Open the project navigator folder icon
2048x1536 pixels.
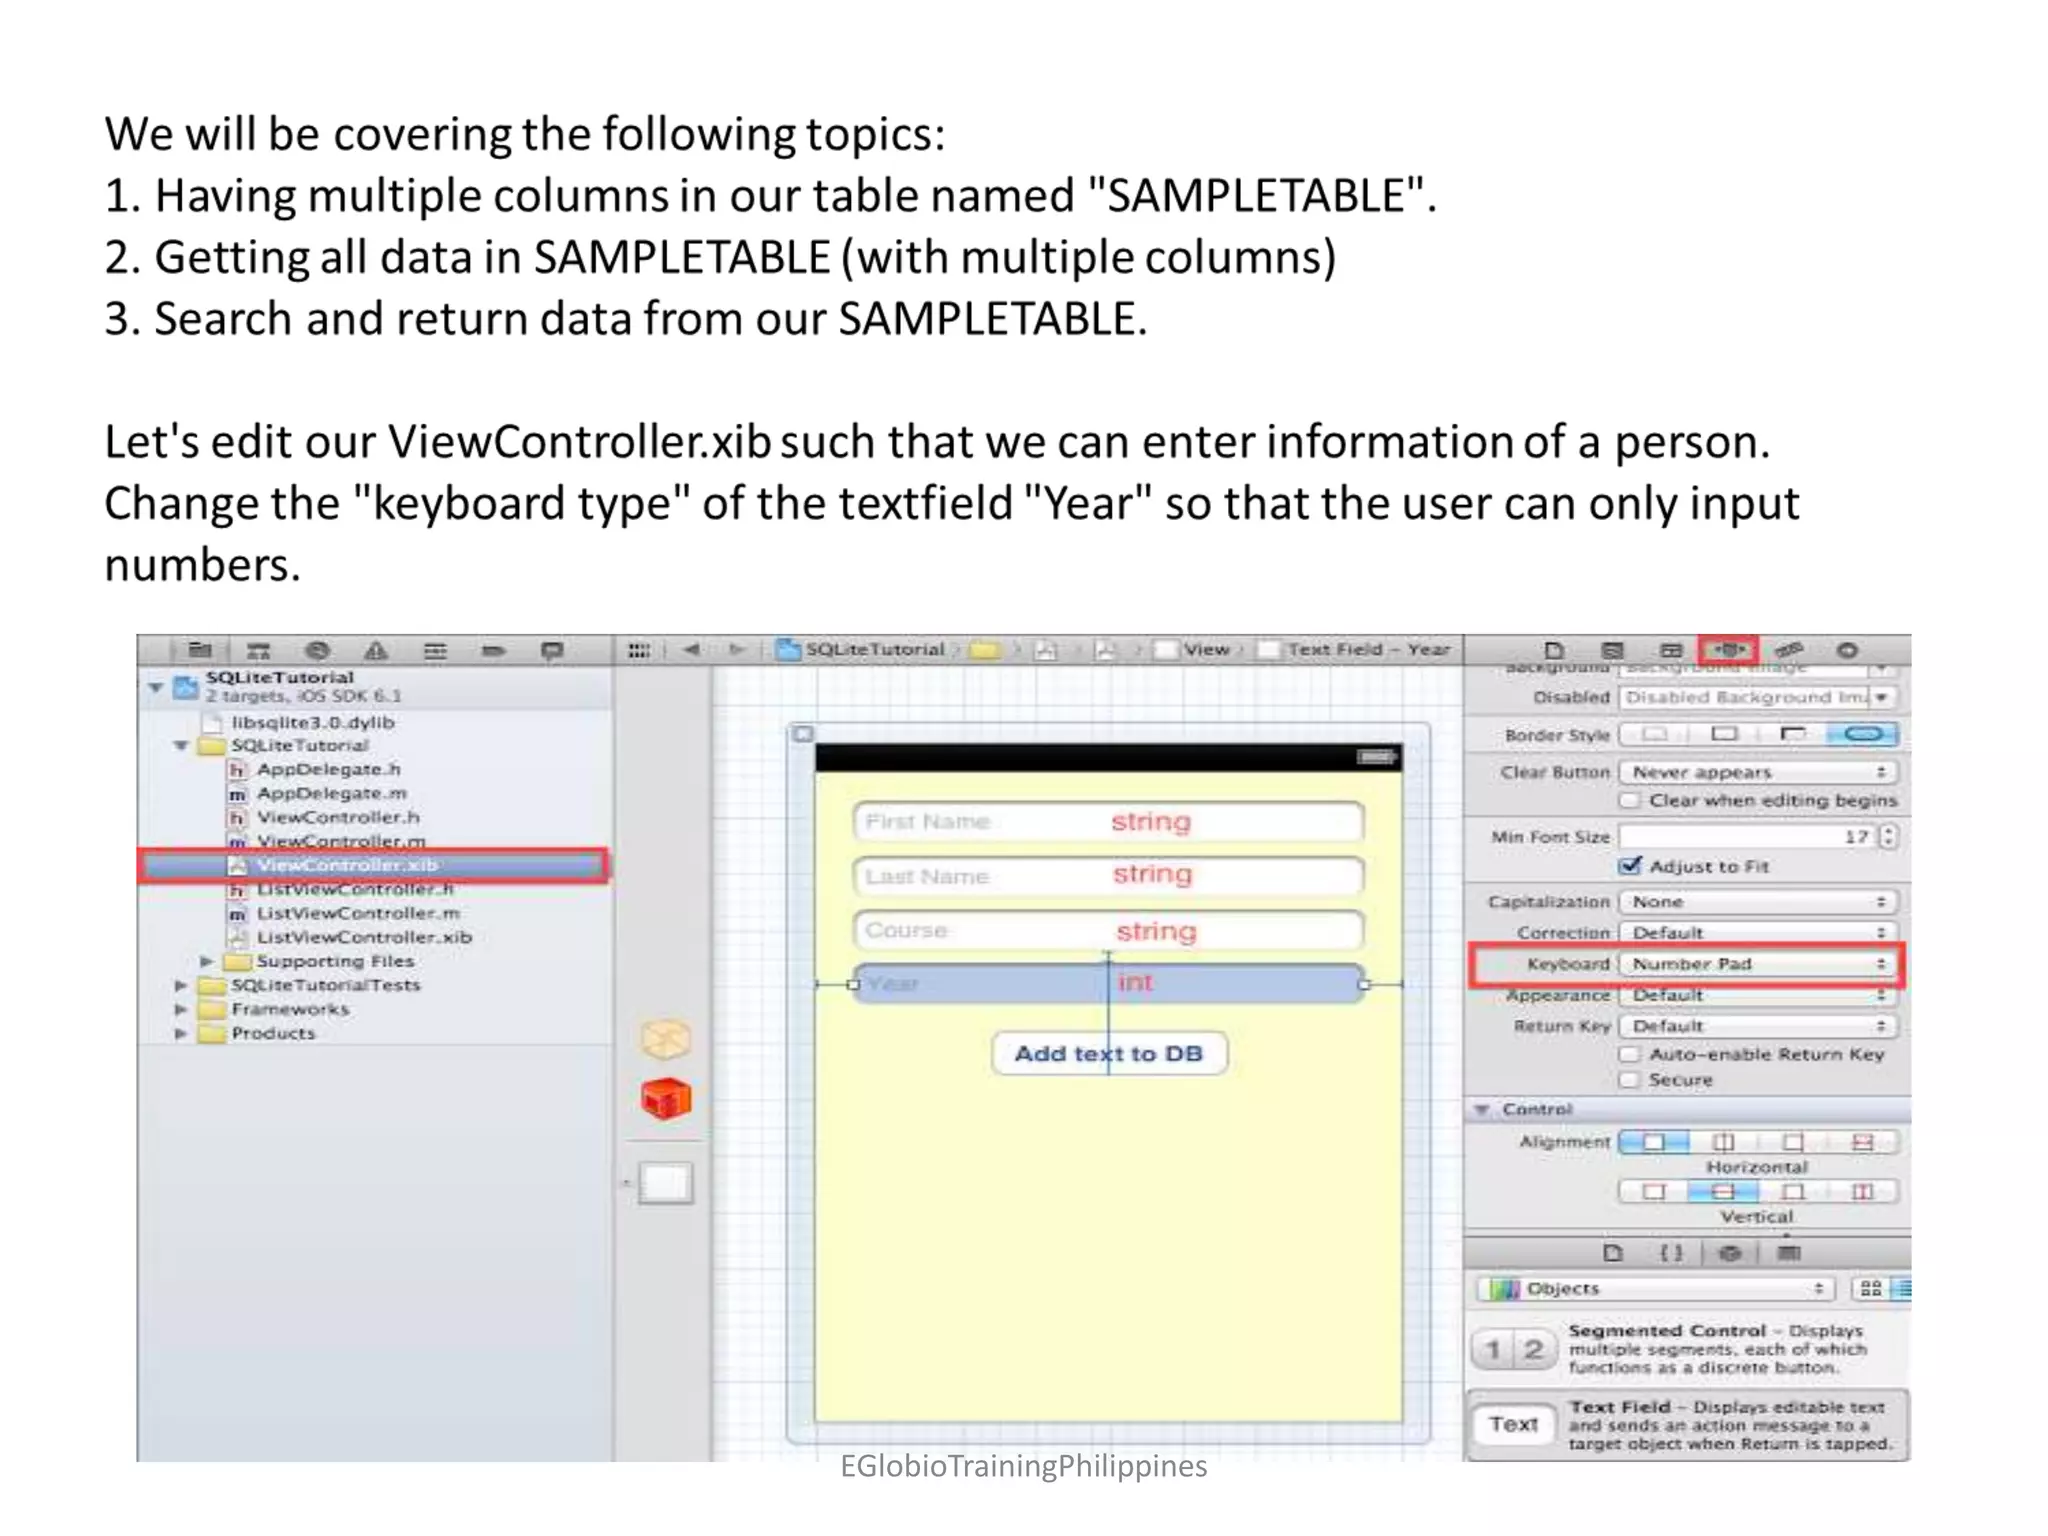pos(200,651)
